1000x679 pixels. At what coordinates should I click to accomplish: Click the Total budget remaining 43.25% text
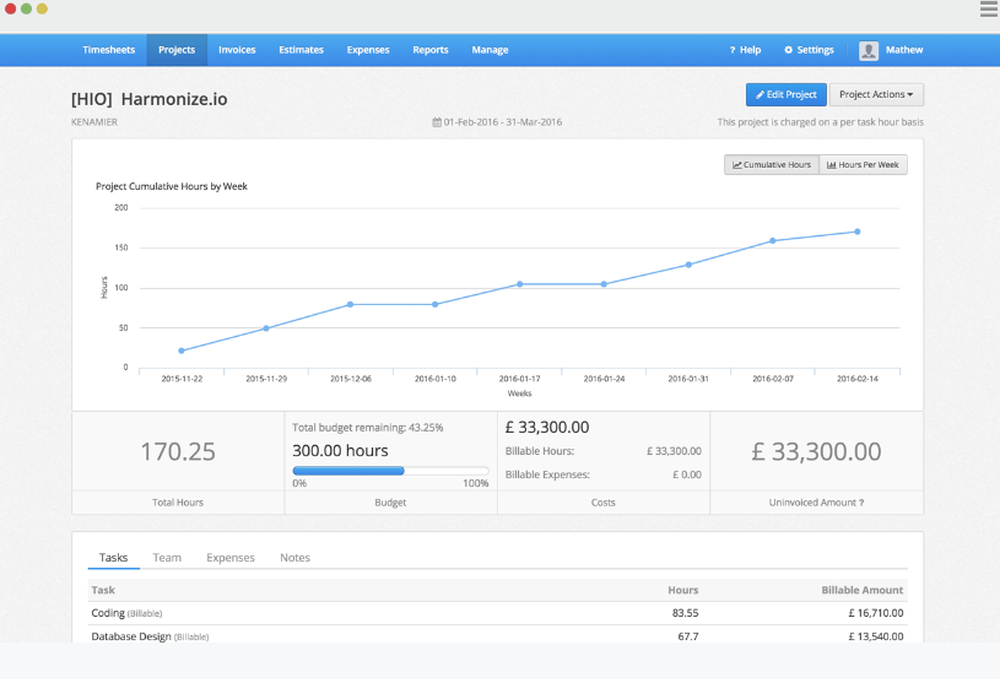pyautogui.click(x=367, y=427)
